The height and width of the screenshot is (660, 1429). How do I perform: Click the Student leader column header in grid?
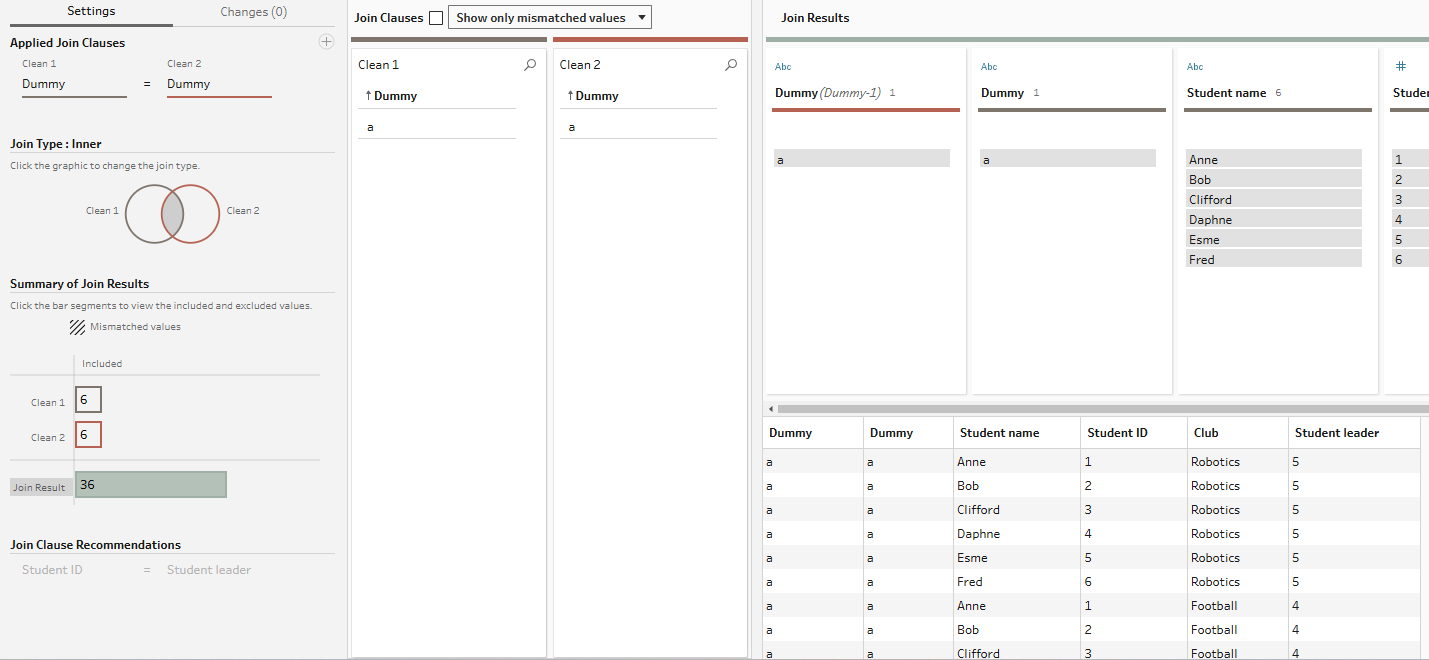(x=1336, y=433)
